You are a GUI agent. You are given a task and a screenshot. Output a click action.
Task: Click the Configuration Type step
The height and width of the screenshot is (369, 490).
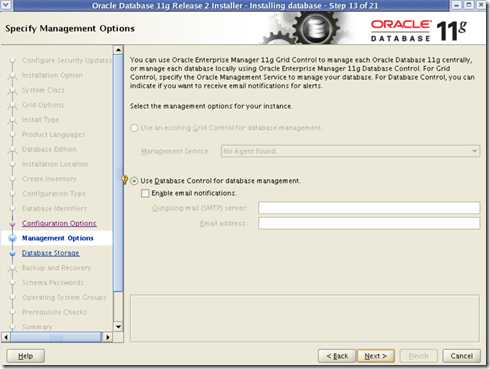pyautogui.click(x=54, y=193)
